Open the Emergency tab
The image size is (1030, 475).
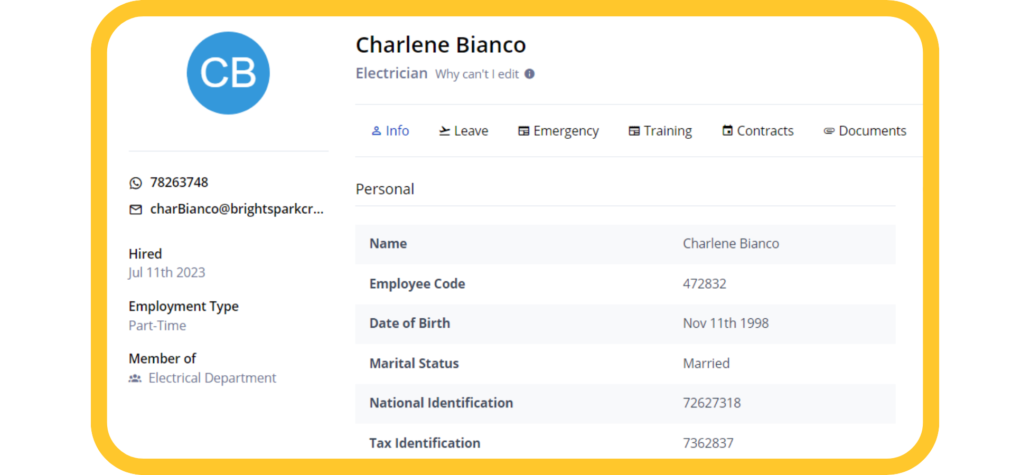click(x=558, y=131)
